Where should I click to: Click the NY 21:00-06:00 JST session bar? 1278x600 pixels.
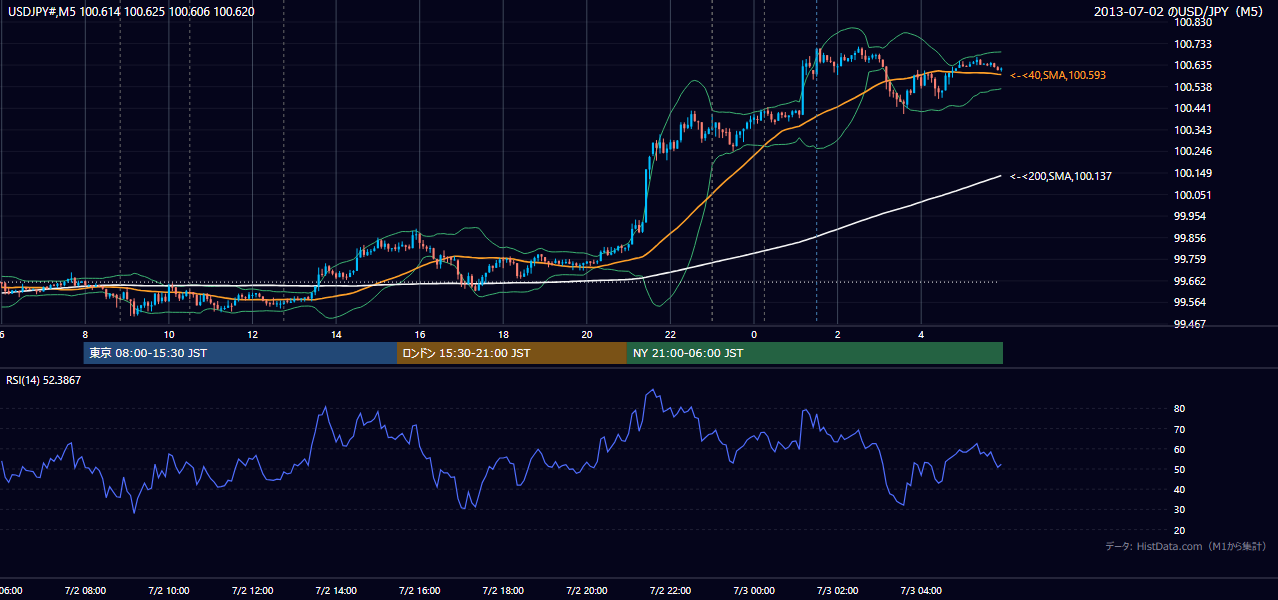coord(815,353)
